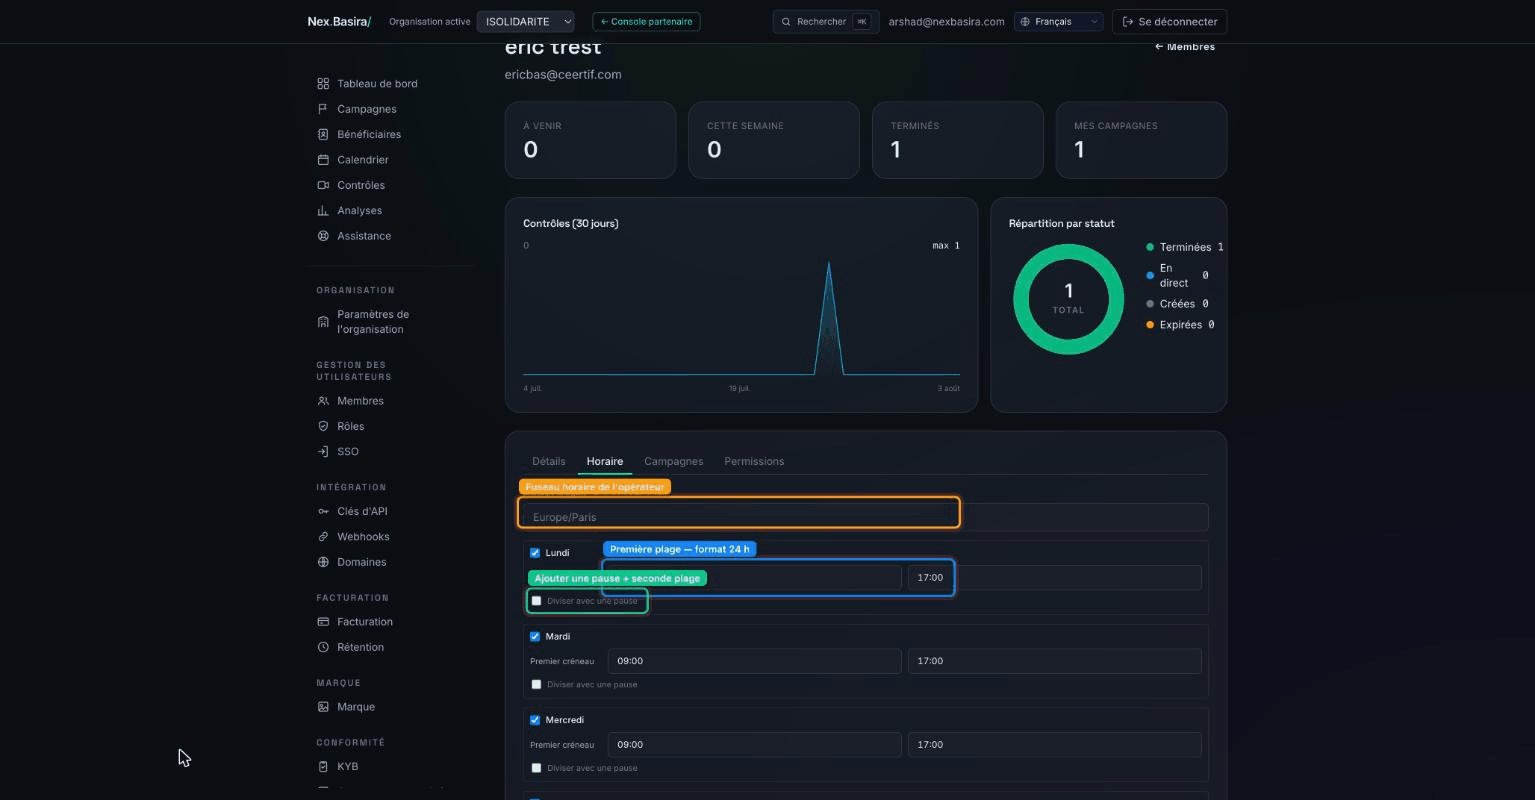Enable 'Diviser avec une pause' under Mardi
The height and width of the screenshot is (800, 1535).
(536, 685)
